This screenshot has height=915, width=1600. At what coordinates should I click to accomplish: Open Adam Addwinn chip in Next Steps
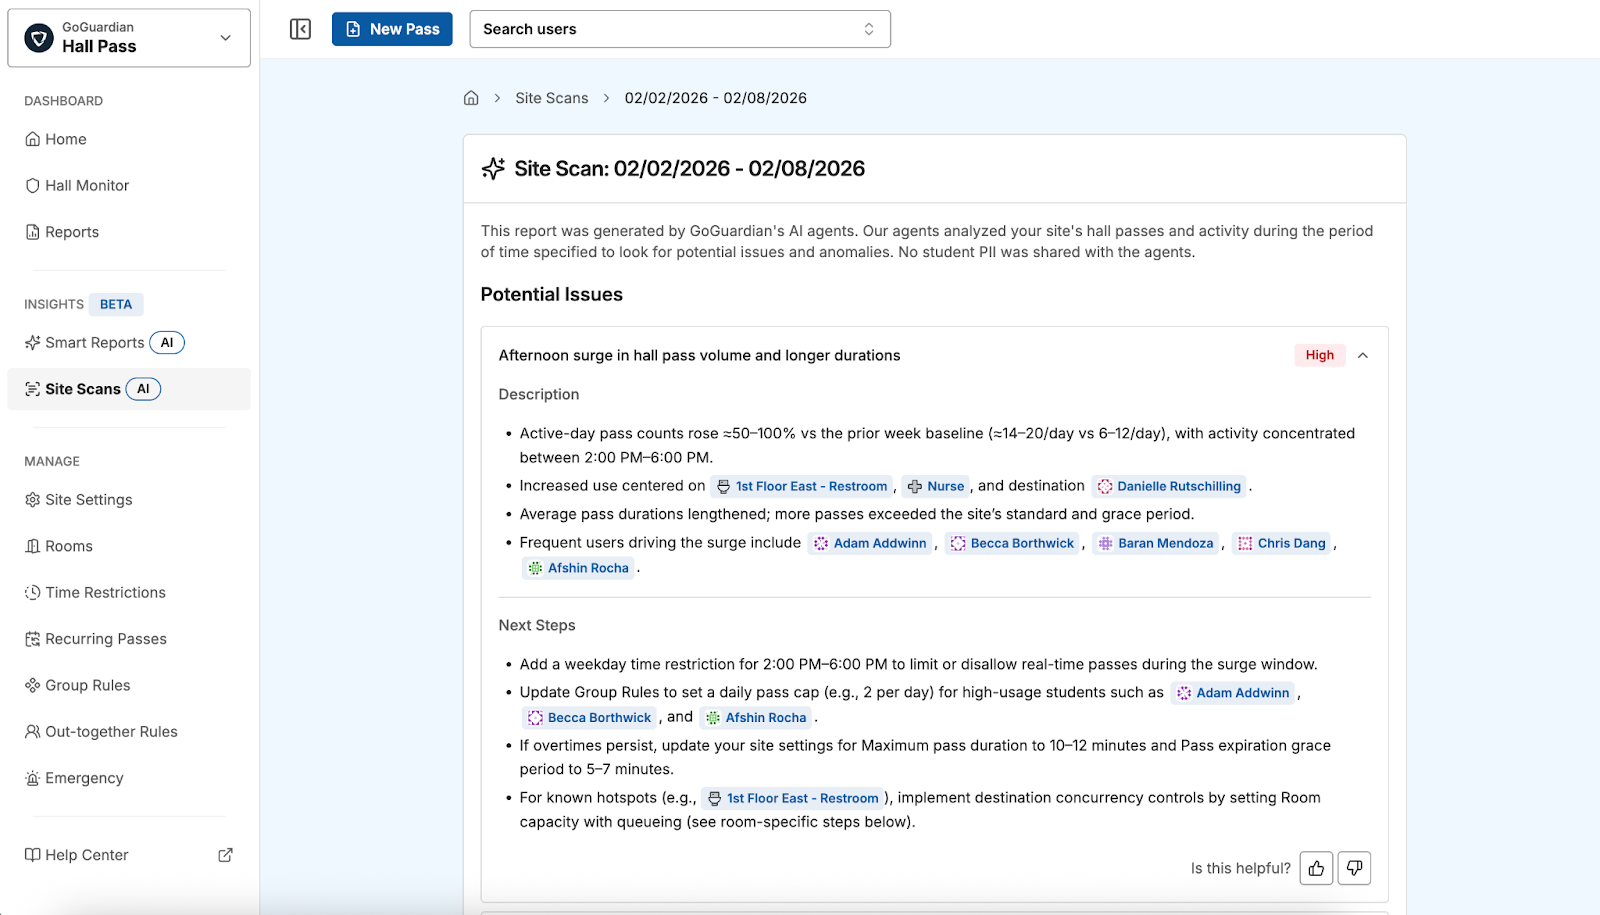pyautogui.click(x=1233, y=692)
